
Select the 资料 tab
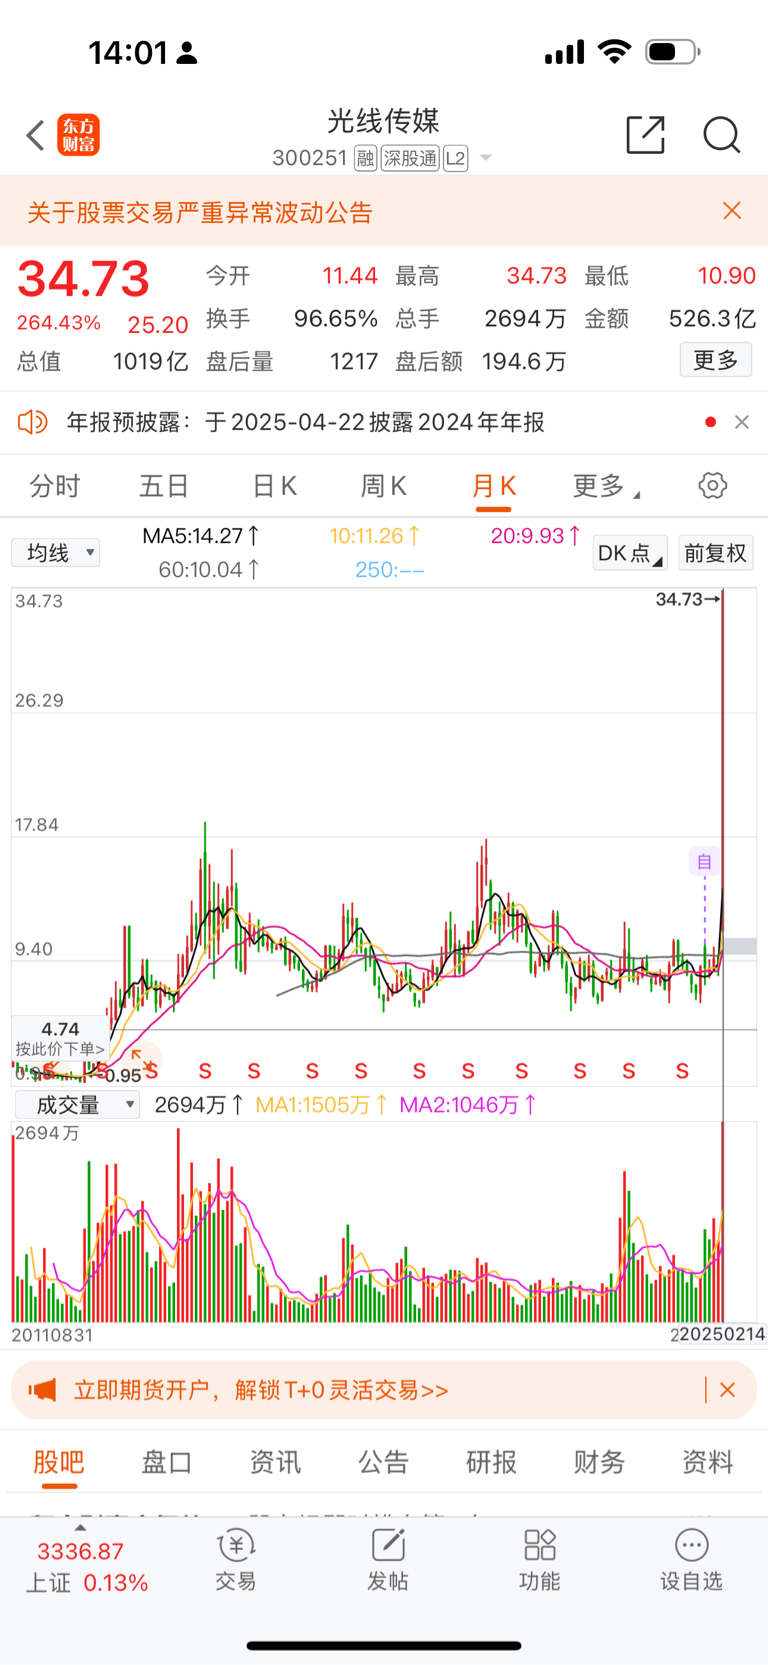[707, 1462]
